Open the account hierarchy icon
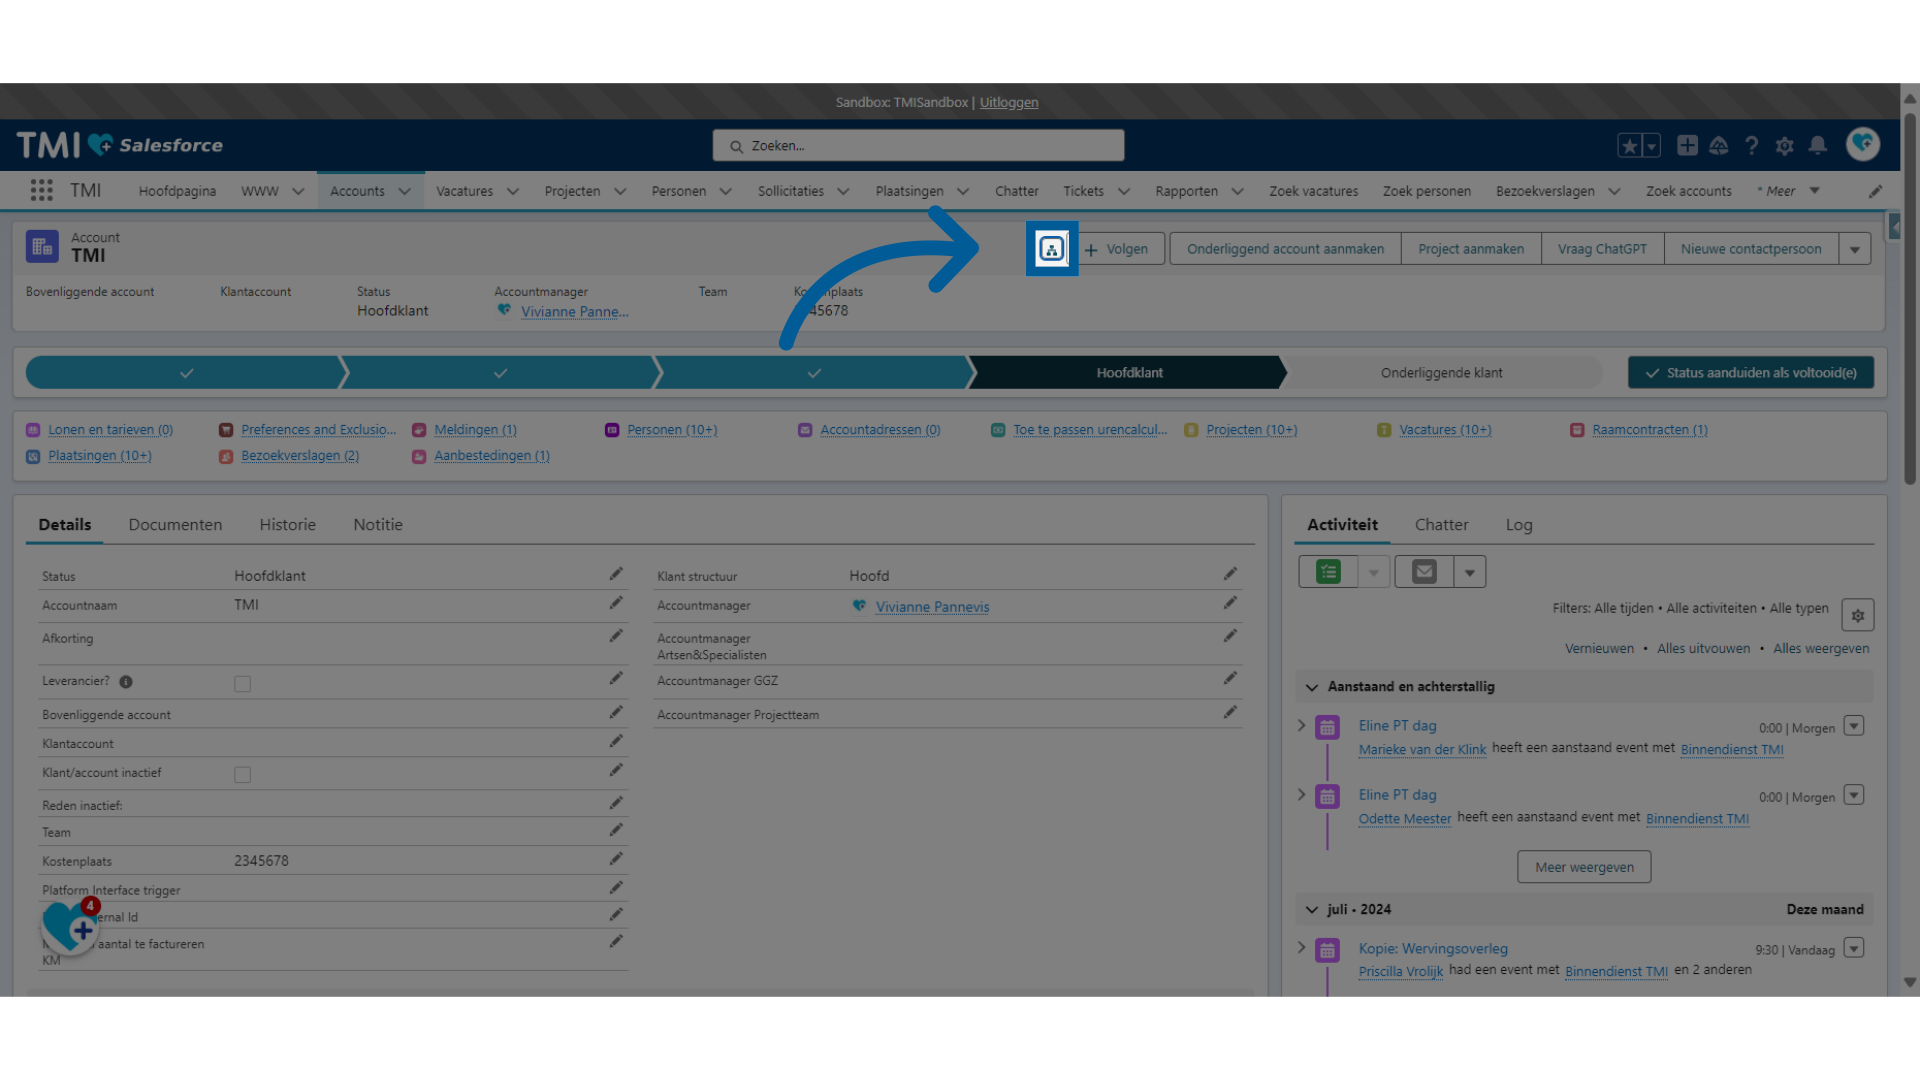1920x1080 pixels. coord(1051,249)
